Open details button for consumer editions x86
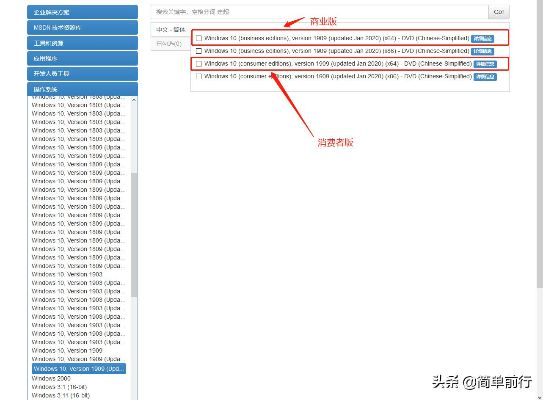The image size is (543, 400). 485,77
